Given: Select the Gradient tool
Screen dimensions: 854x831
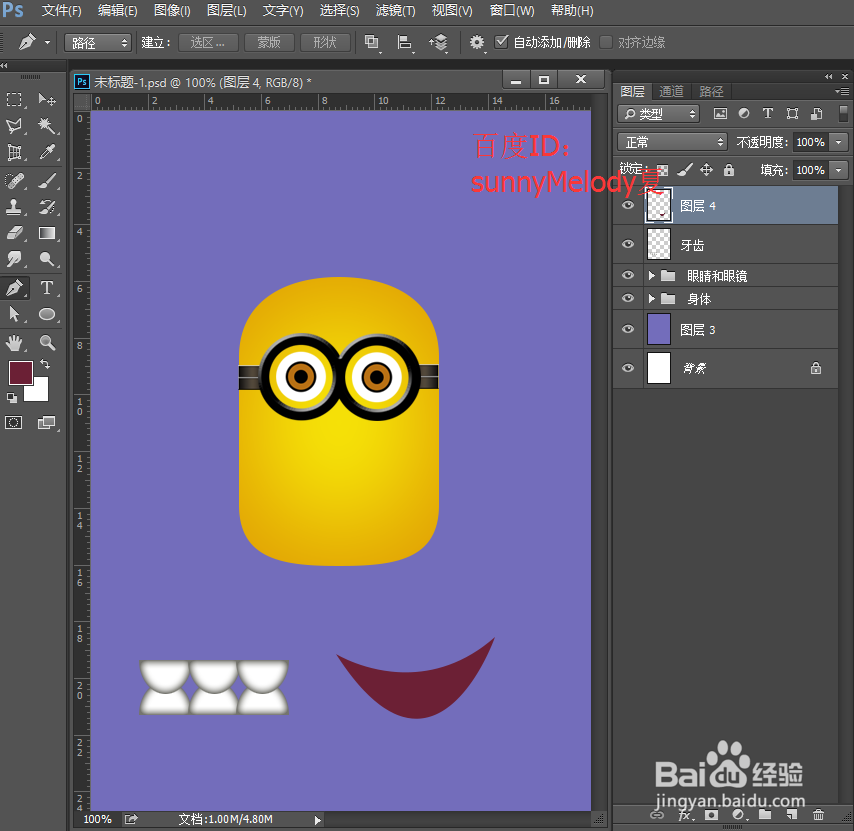Looking at the screenshot, I should (x=47, y=233).
